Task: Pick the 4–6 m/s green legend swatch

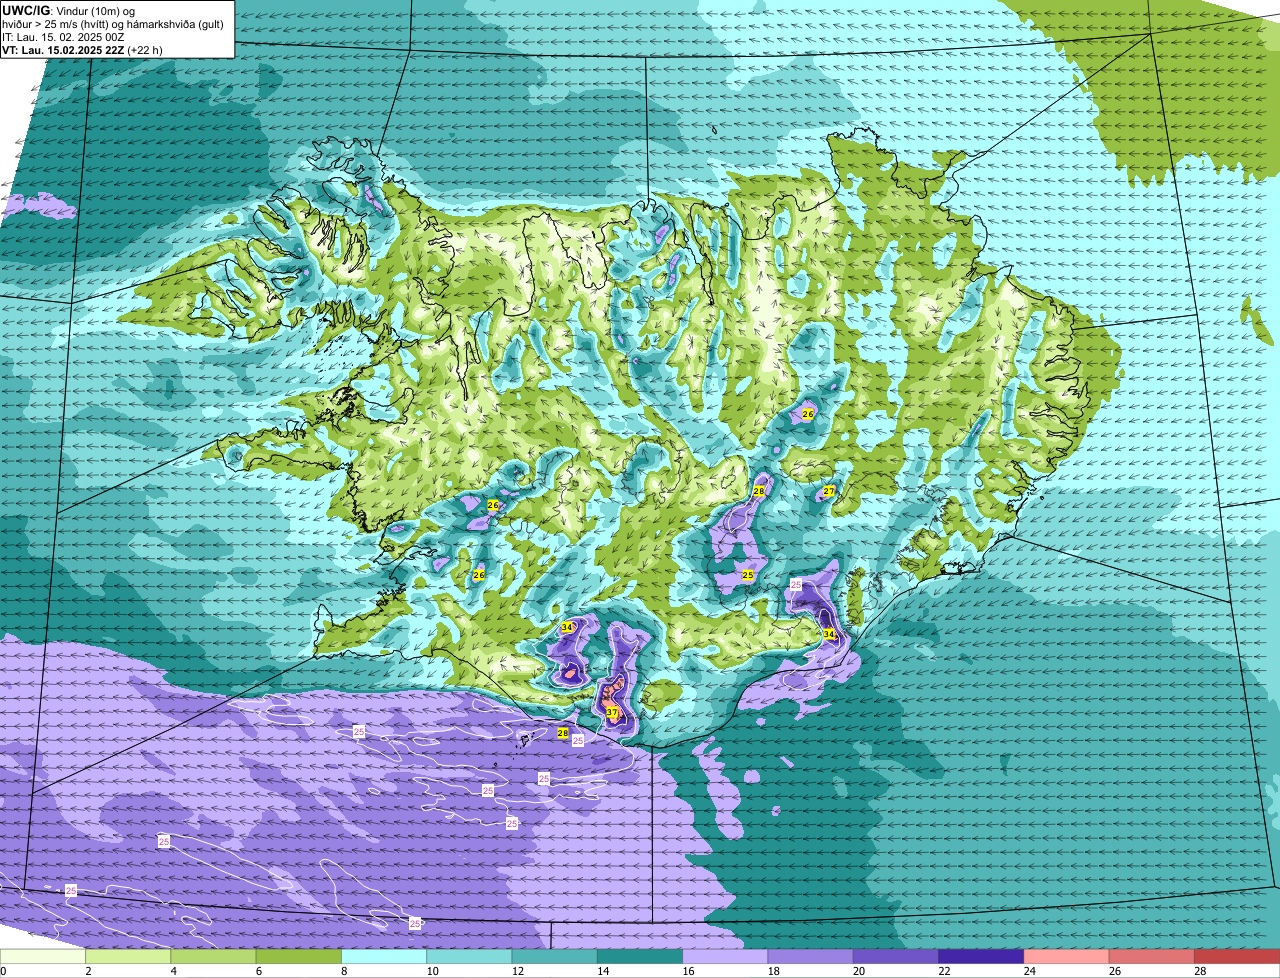Action: coord(213,956)
